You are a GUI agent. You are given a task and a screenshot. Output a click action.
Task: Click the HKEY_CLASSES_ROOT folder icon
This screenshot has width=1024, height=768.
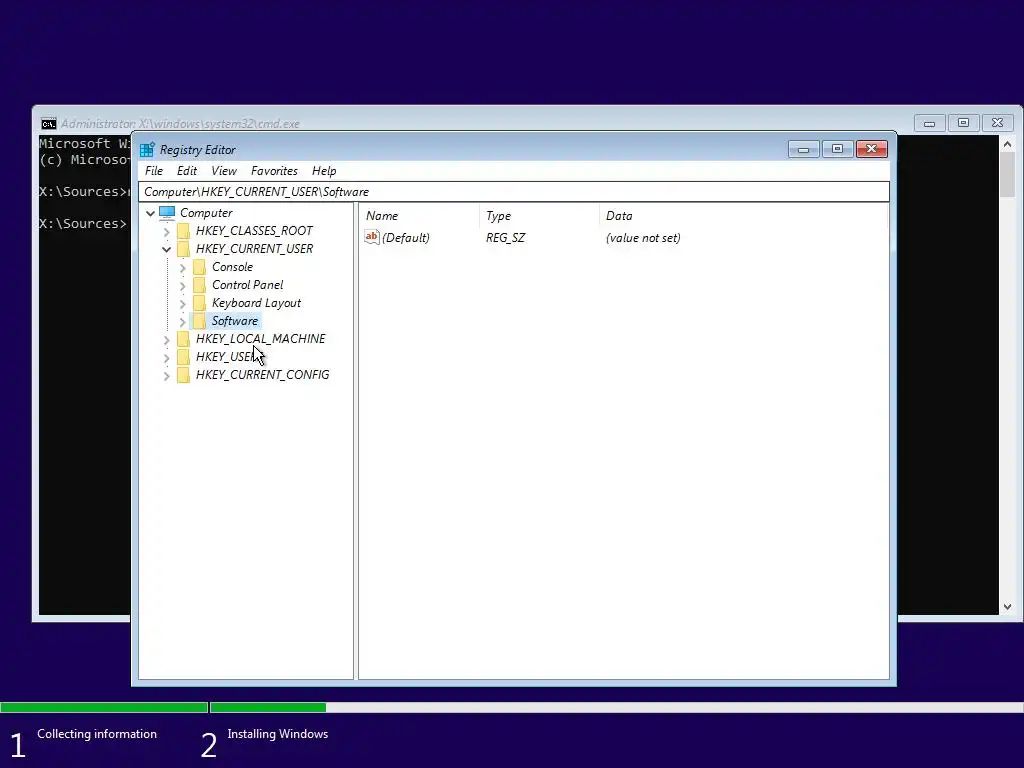coord(184,231)
